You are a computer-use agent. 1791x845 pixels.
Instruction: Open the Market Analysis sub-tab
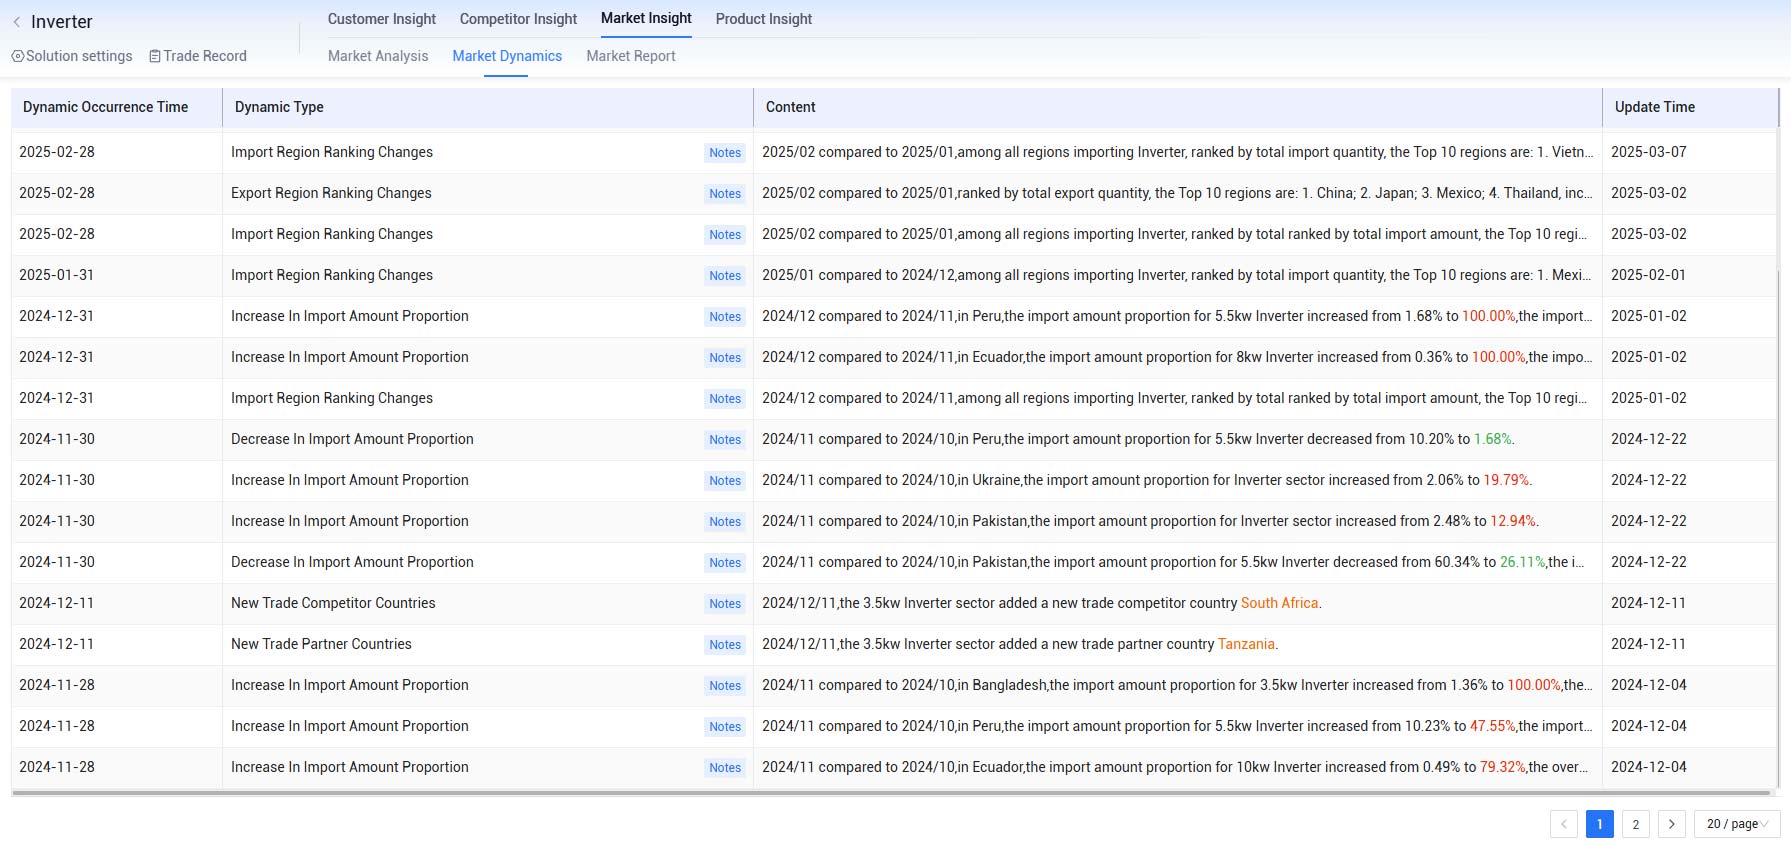point(378,56)
